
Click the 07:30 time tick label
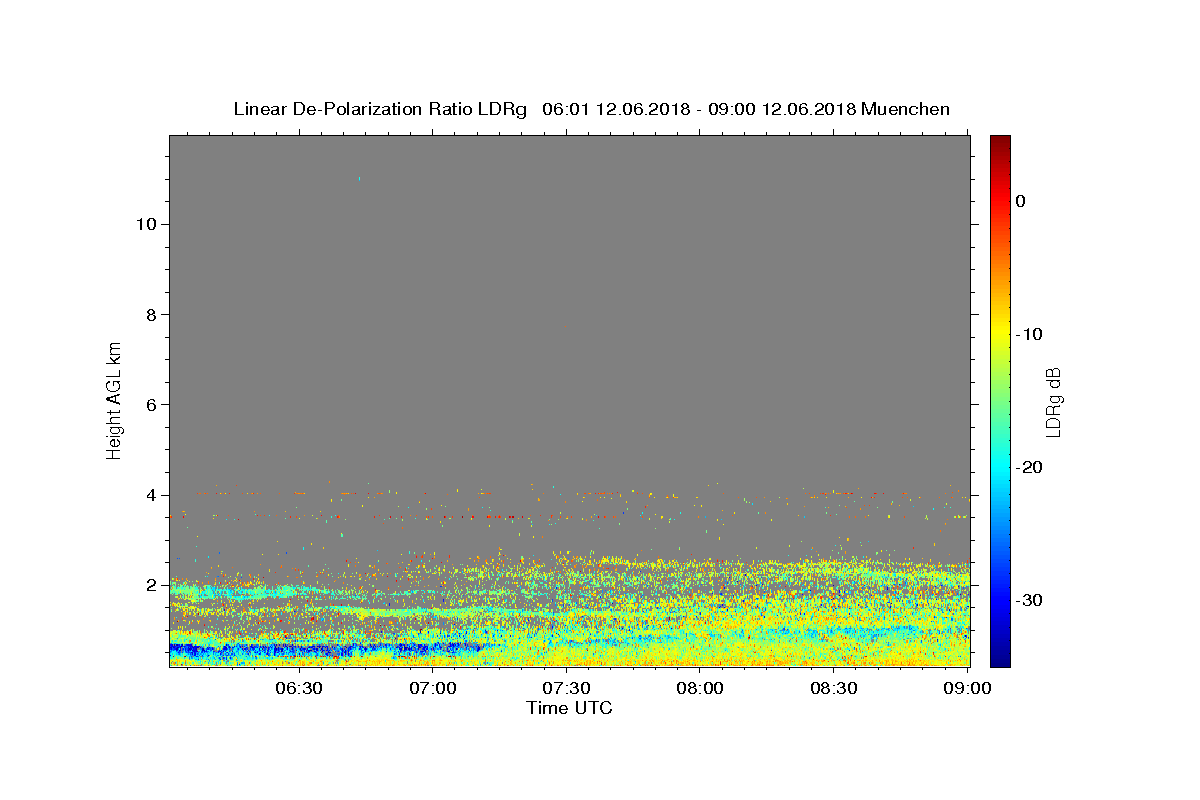[567, 689]
